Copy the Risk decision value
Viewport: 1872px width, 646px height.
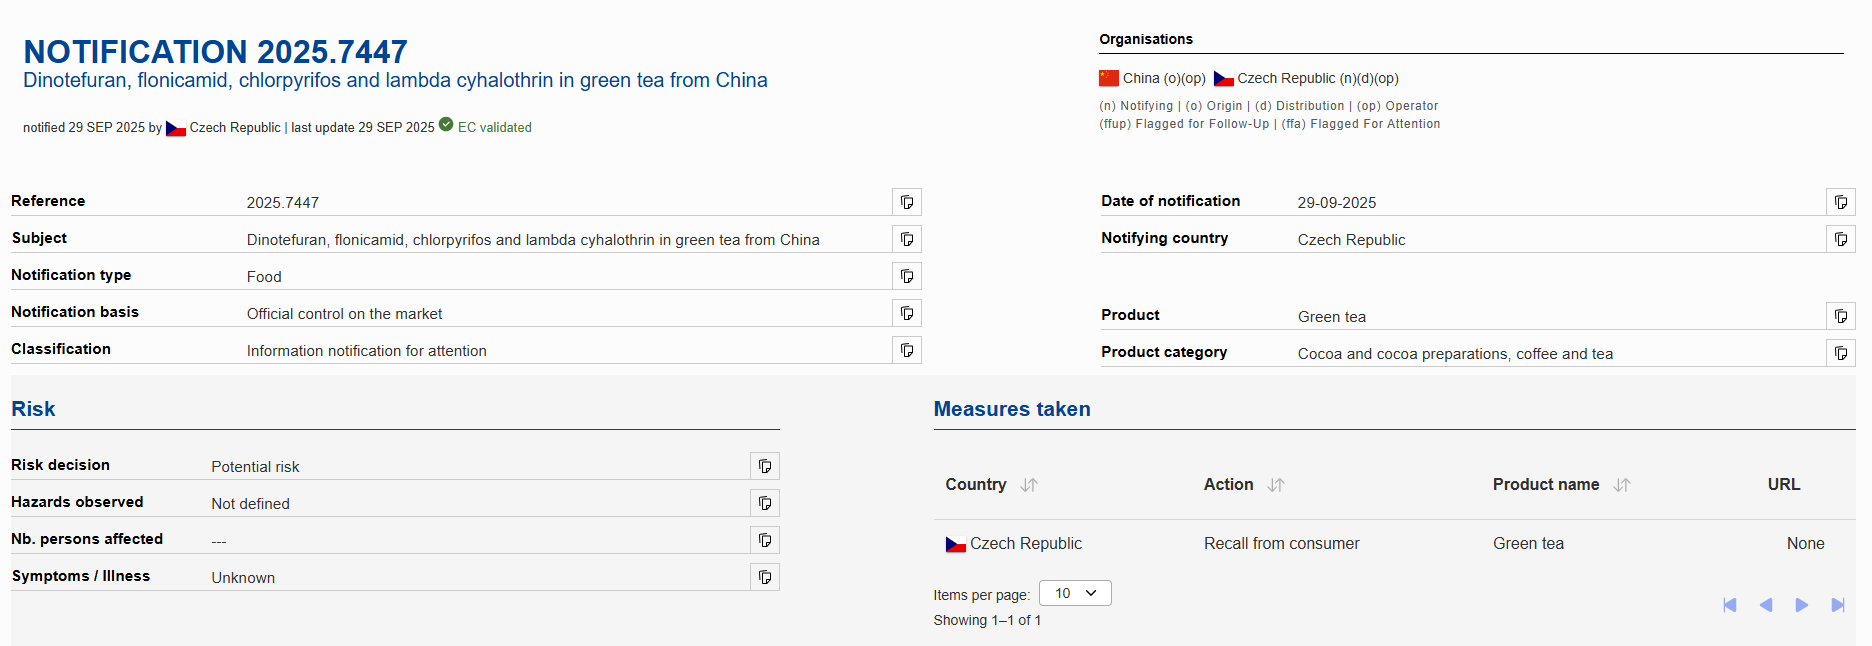(765, 466)
